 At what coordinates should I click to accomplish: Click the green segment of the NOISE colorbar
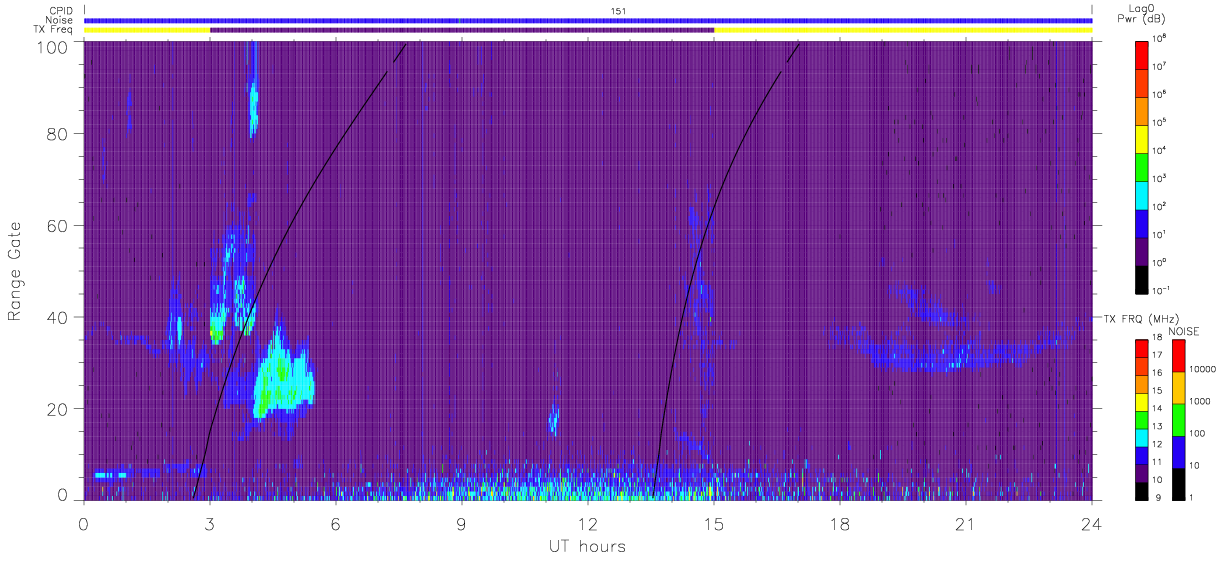pos(1180,420)
